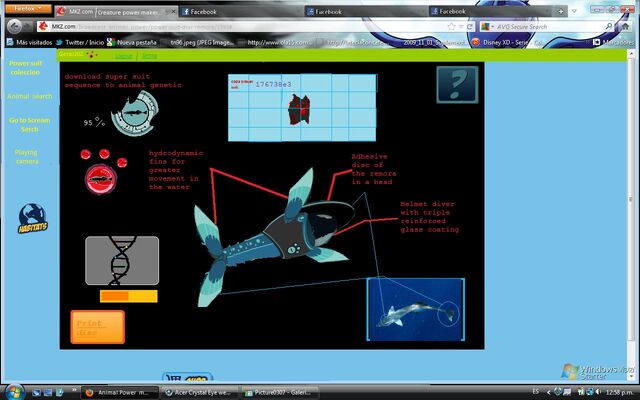
Task: Open Twitter / Inicio bookmark
Action: pos(80,42)
